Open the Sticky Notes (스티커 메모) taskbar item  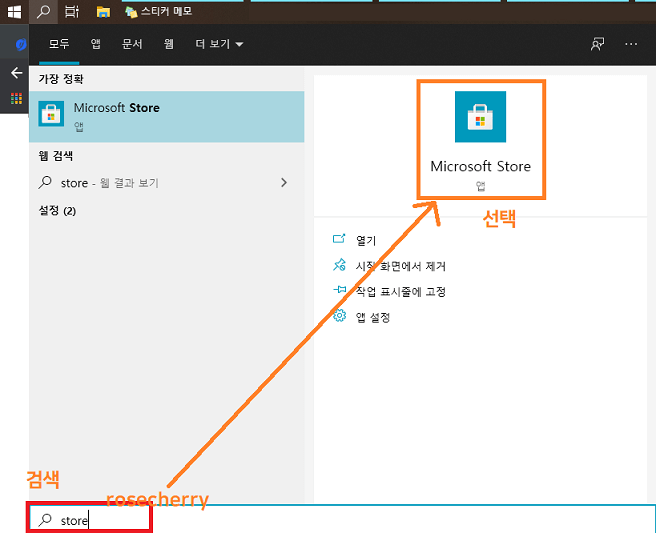(x=159, y=12)
